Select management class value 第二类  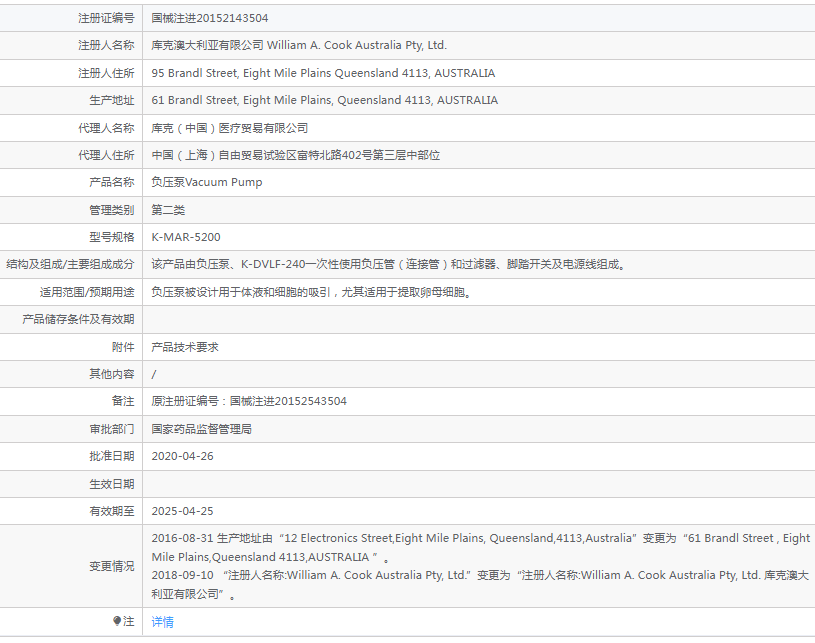coord(168,210)
